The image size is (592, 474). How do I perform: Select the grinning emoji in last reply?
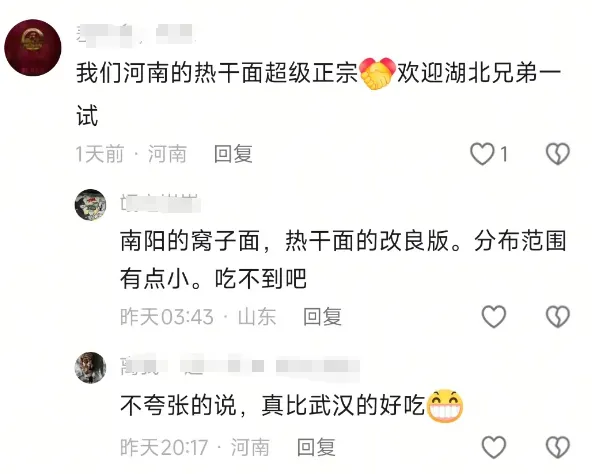click(x=444, y=406)
